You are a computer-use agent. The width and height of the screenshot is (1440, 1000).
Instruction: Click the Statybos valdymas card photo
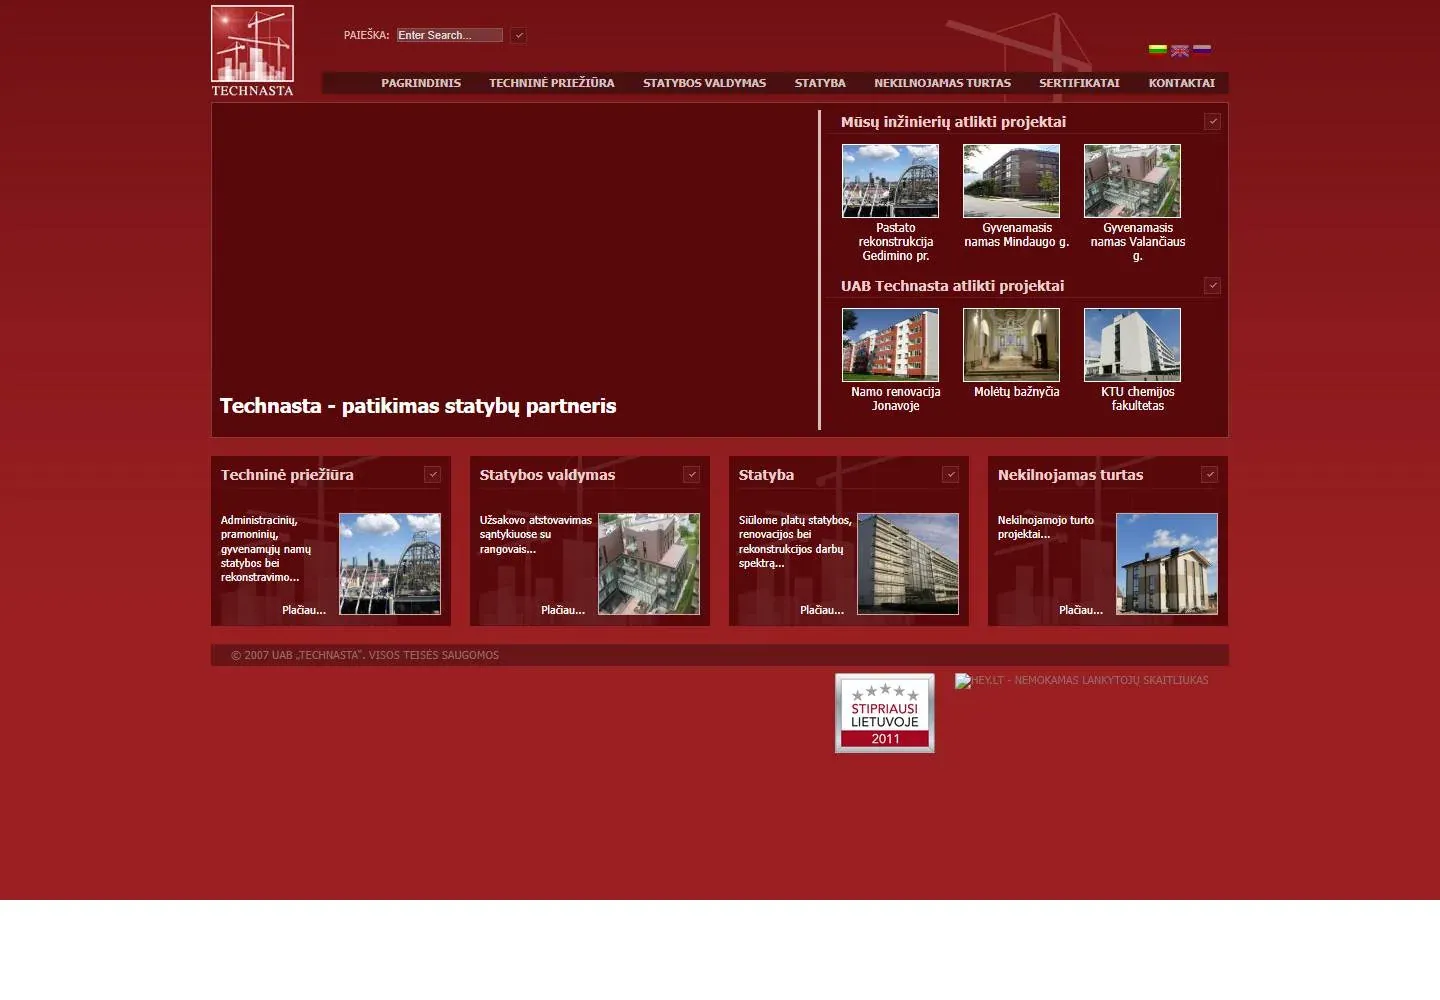[649, 564]
